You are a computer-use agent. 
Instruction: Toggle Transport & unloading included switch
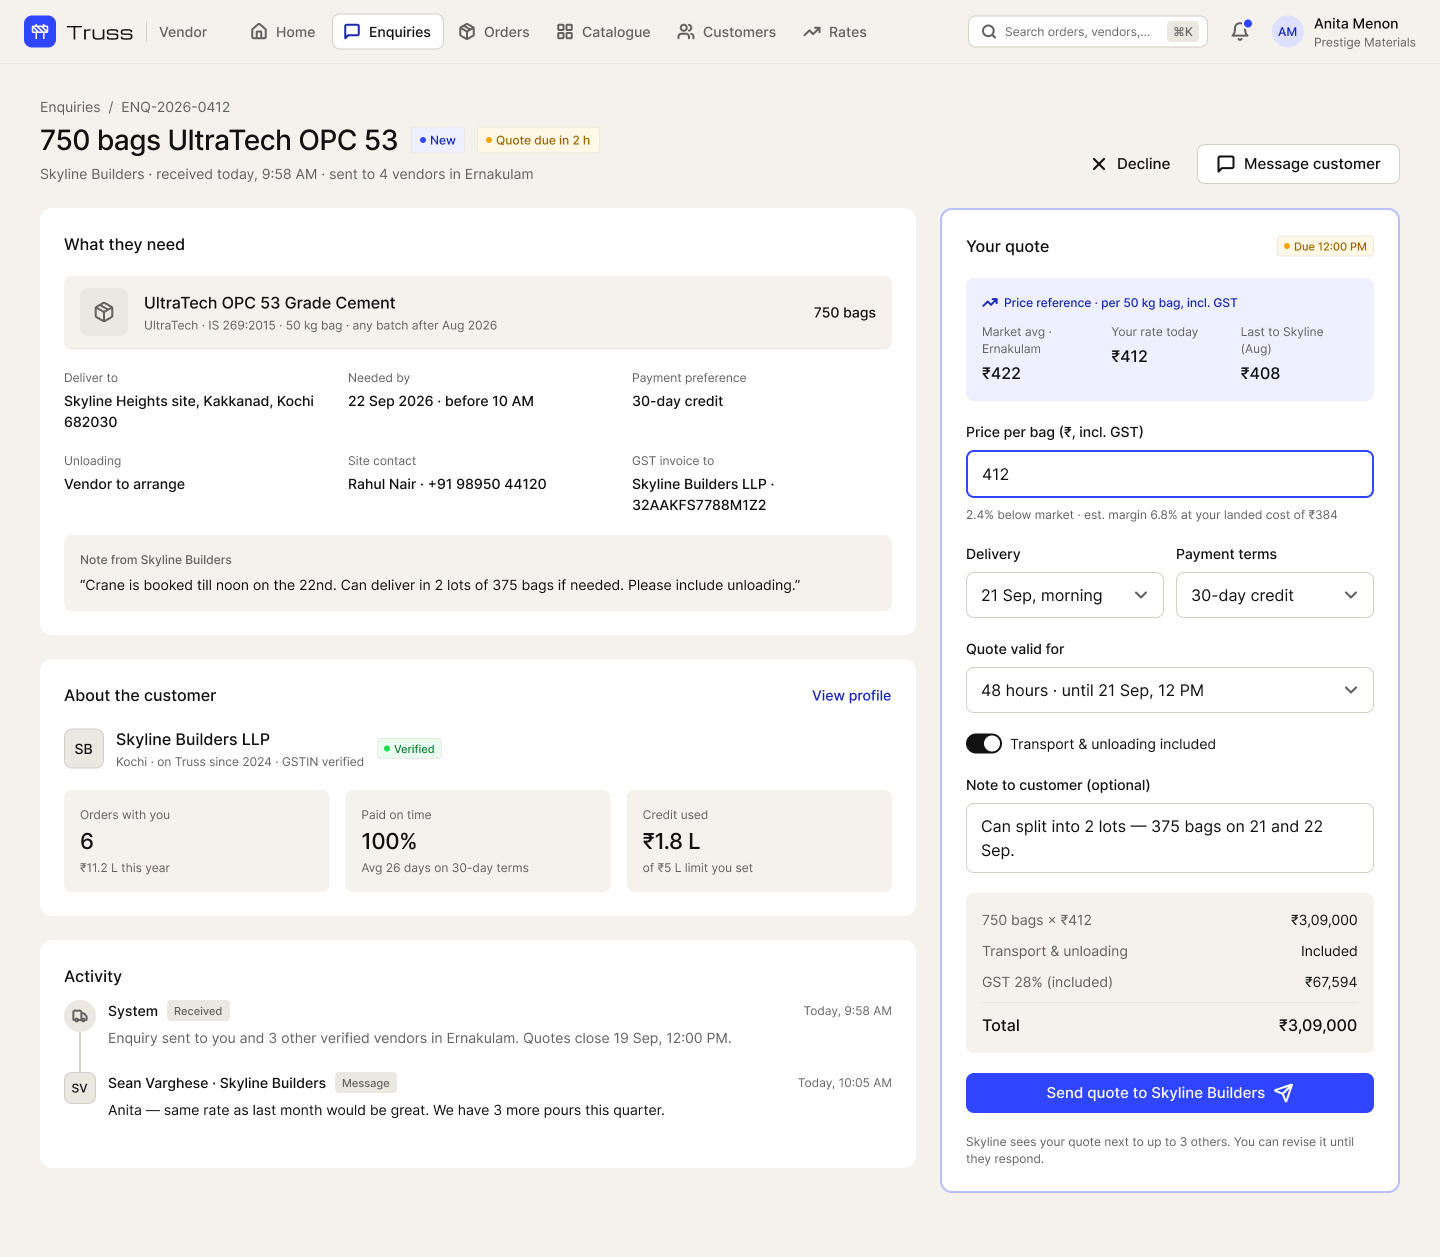(984, 744)
